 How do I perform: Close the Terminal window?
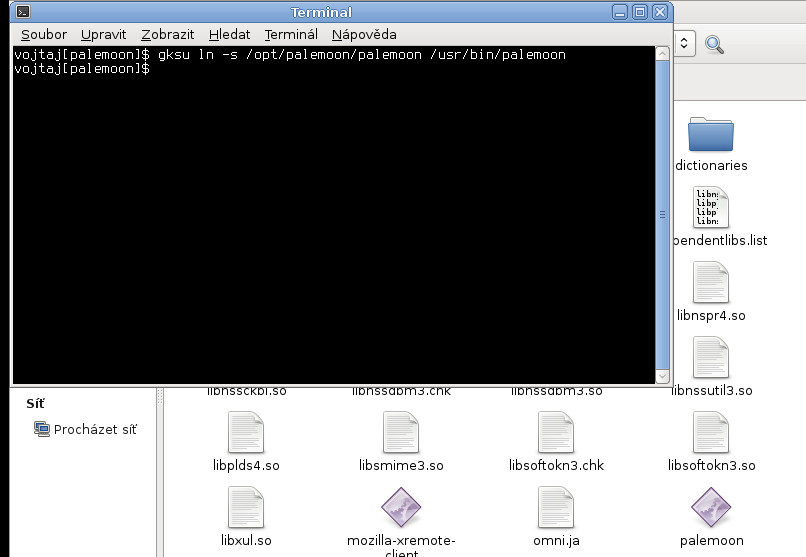click(x=660, y=12)
